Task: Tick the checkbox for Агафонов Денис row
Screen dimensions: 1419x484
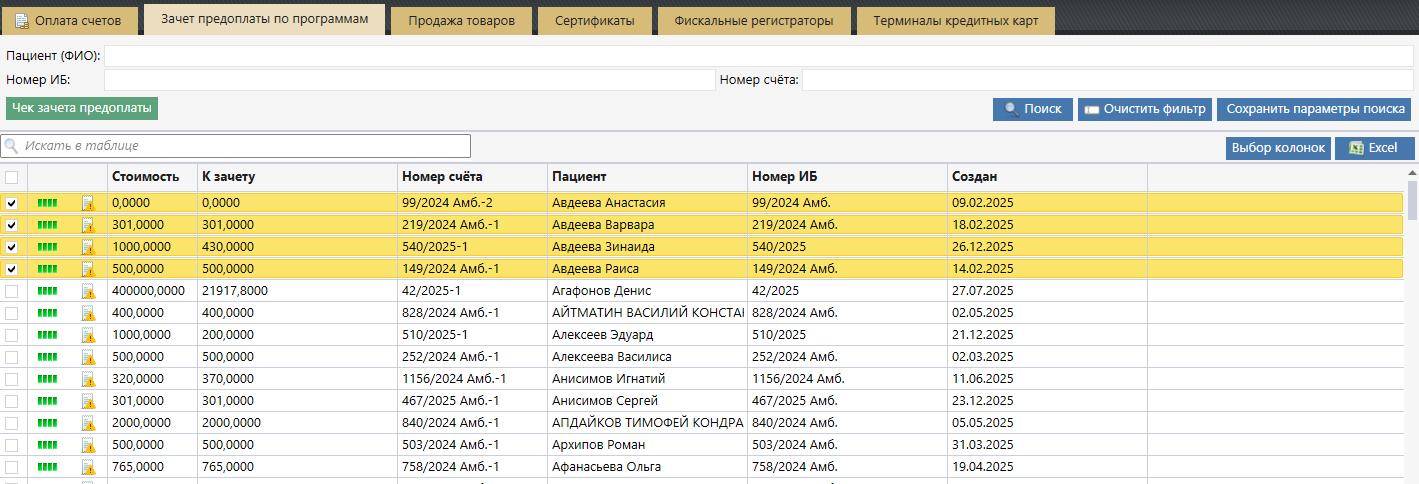Action: (12, 291)
